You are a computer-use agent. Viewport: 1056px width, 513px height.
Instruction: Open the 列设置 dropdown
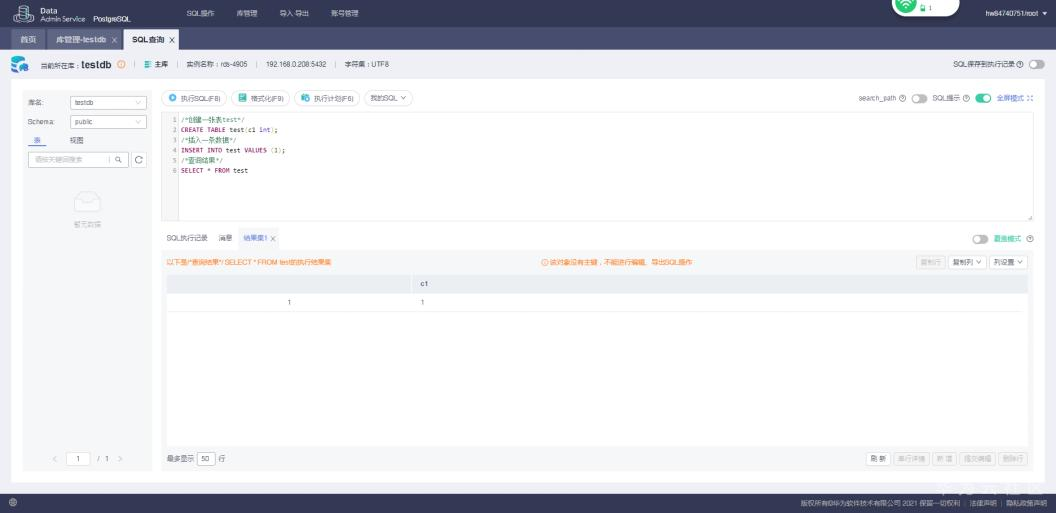[1009, 262]
